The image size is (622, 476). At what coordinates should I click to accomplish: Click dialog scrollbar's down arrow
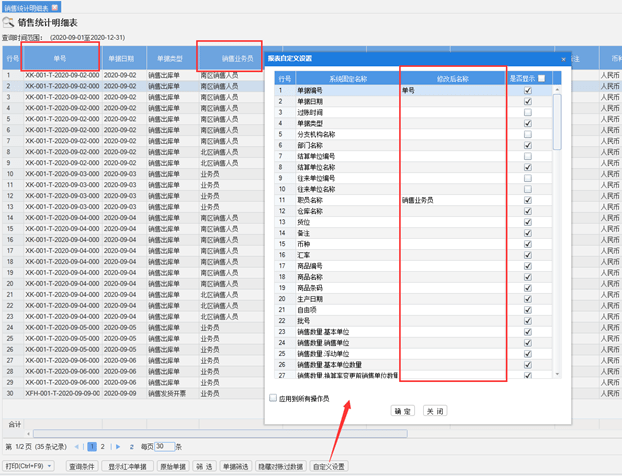pos(557,374)
